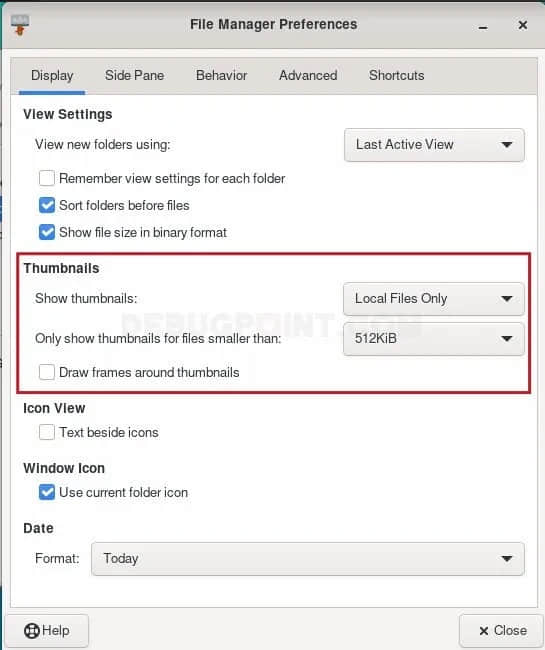
Task: Enable Remember view settings for each folder
Action: click(46, 178)
